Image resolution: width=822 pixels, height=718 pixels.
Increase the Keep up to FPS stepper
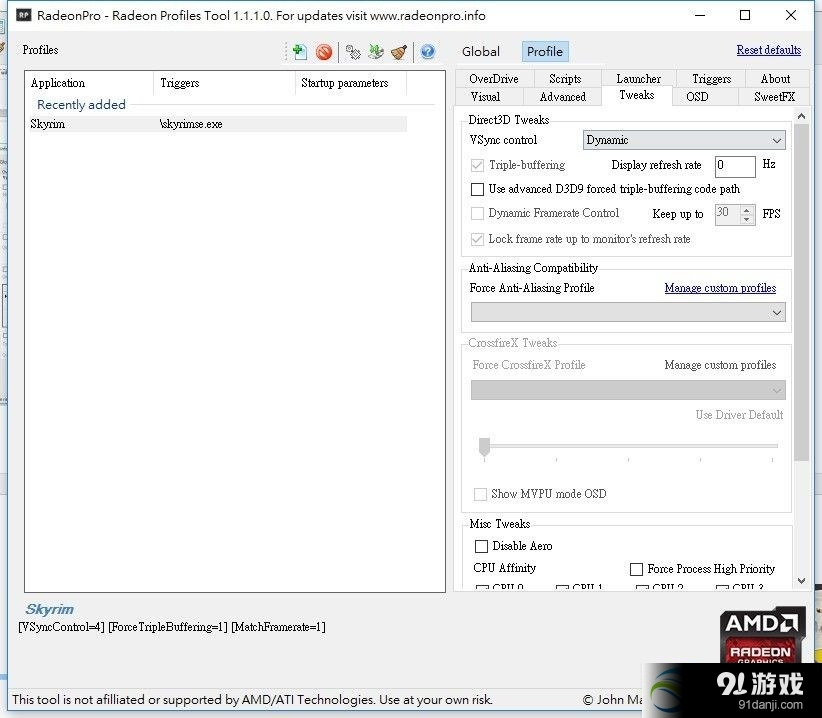tap(747, 210)
